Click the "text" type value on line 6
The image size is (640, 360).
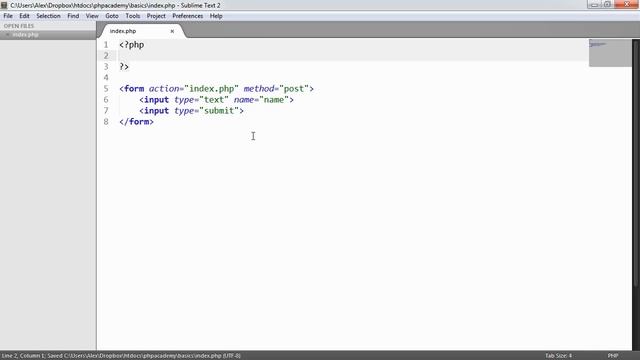(x=214, y=100)
